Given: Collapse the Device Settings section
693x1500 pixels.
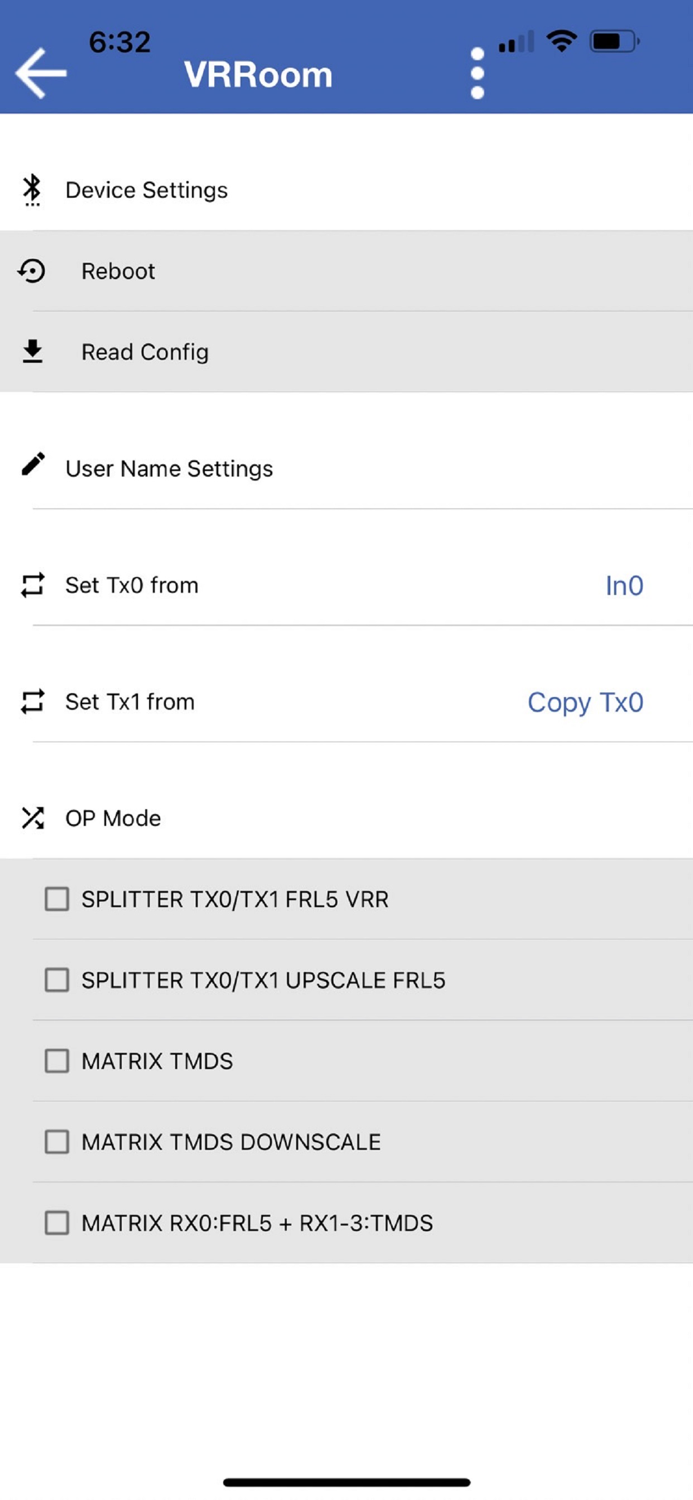Looking at the screenshot, I should click(147, 190).
